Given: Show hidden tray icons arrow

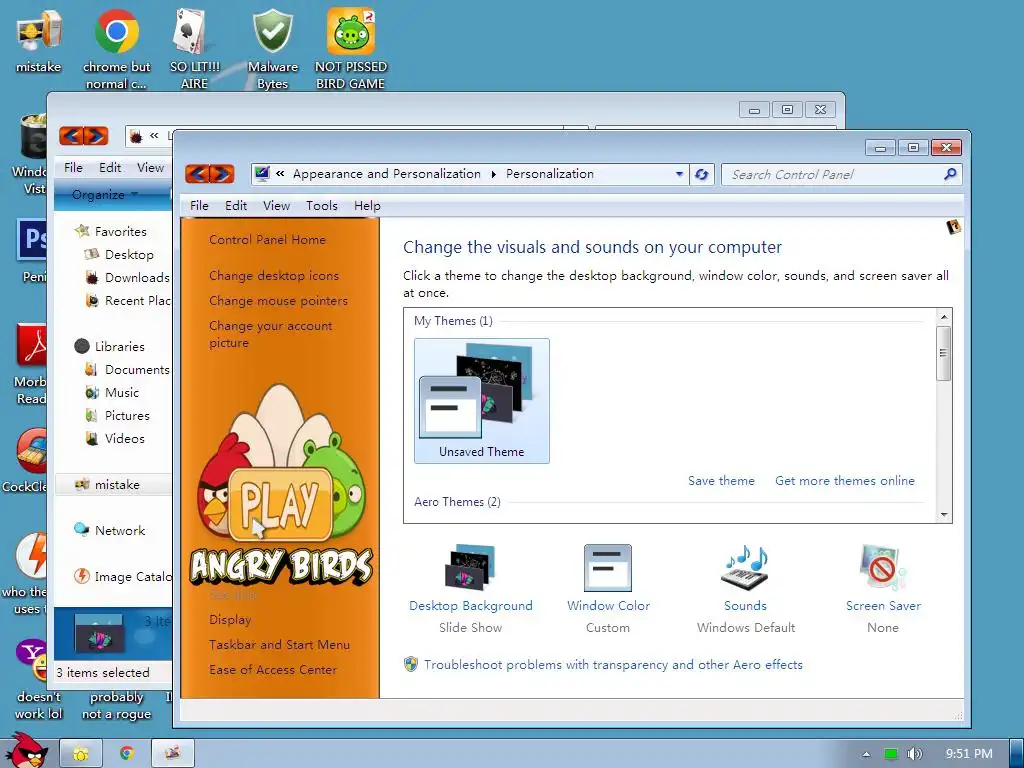Looking at the screenshot, I should point(866,754).
